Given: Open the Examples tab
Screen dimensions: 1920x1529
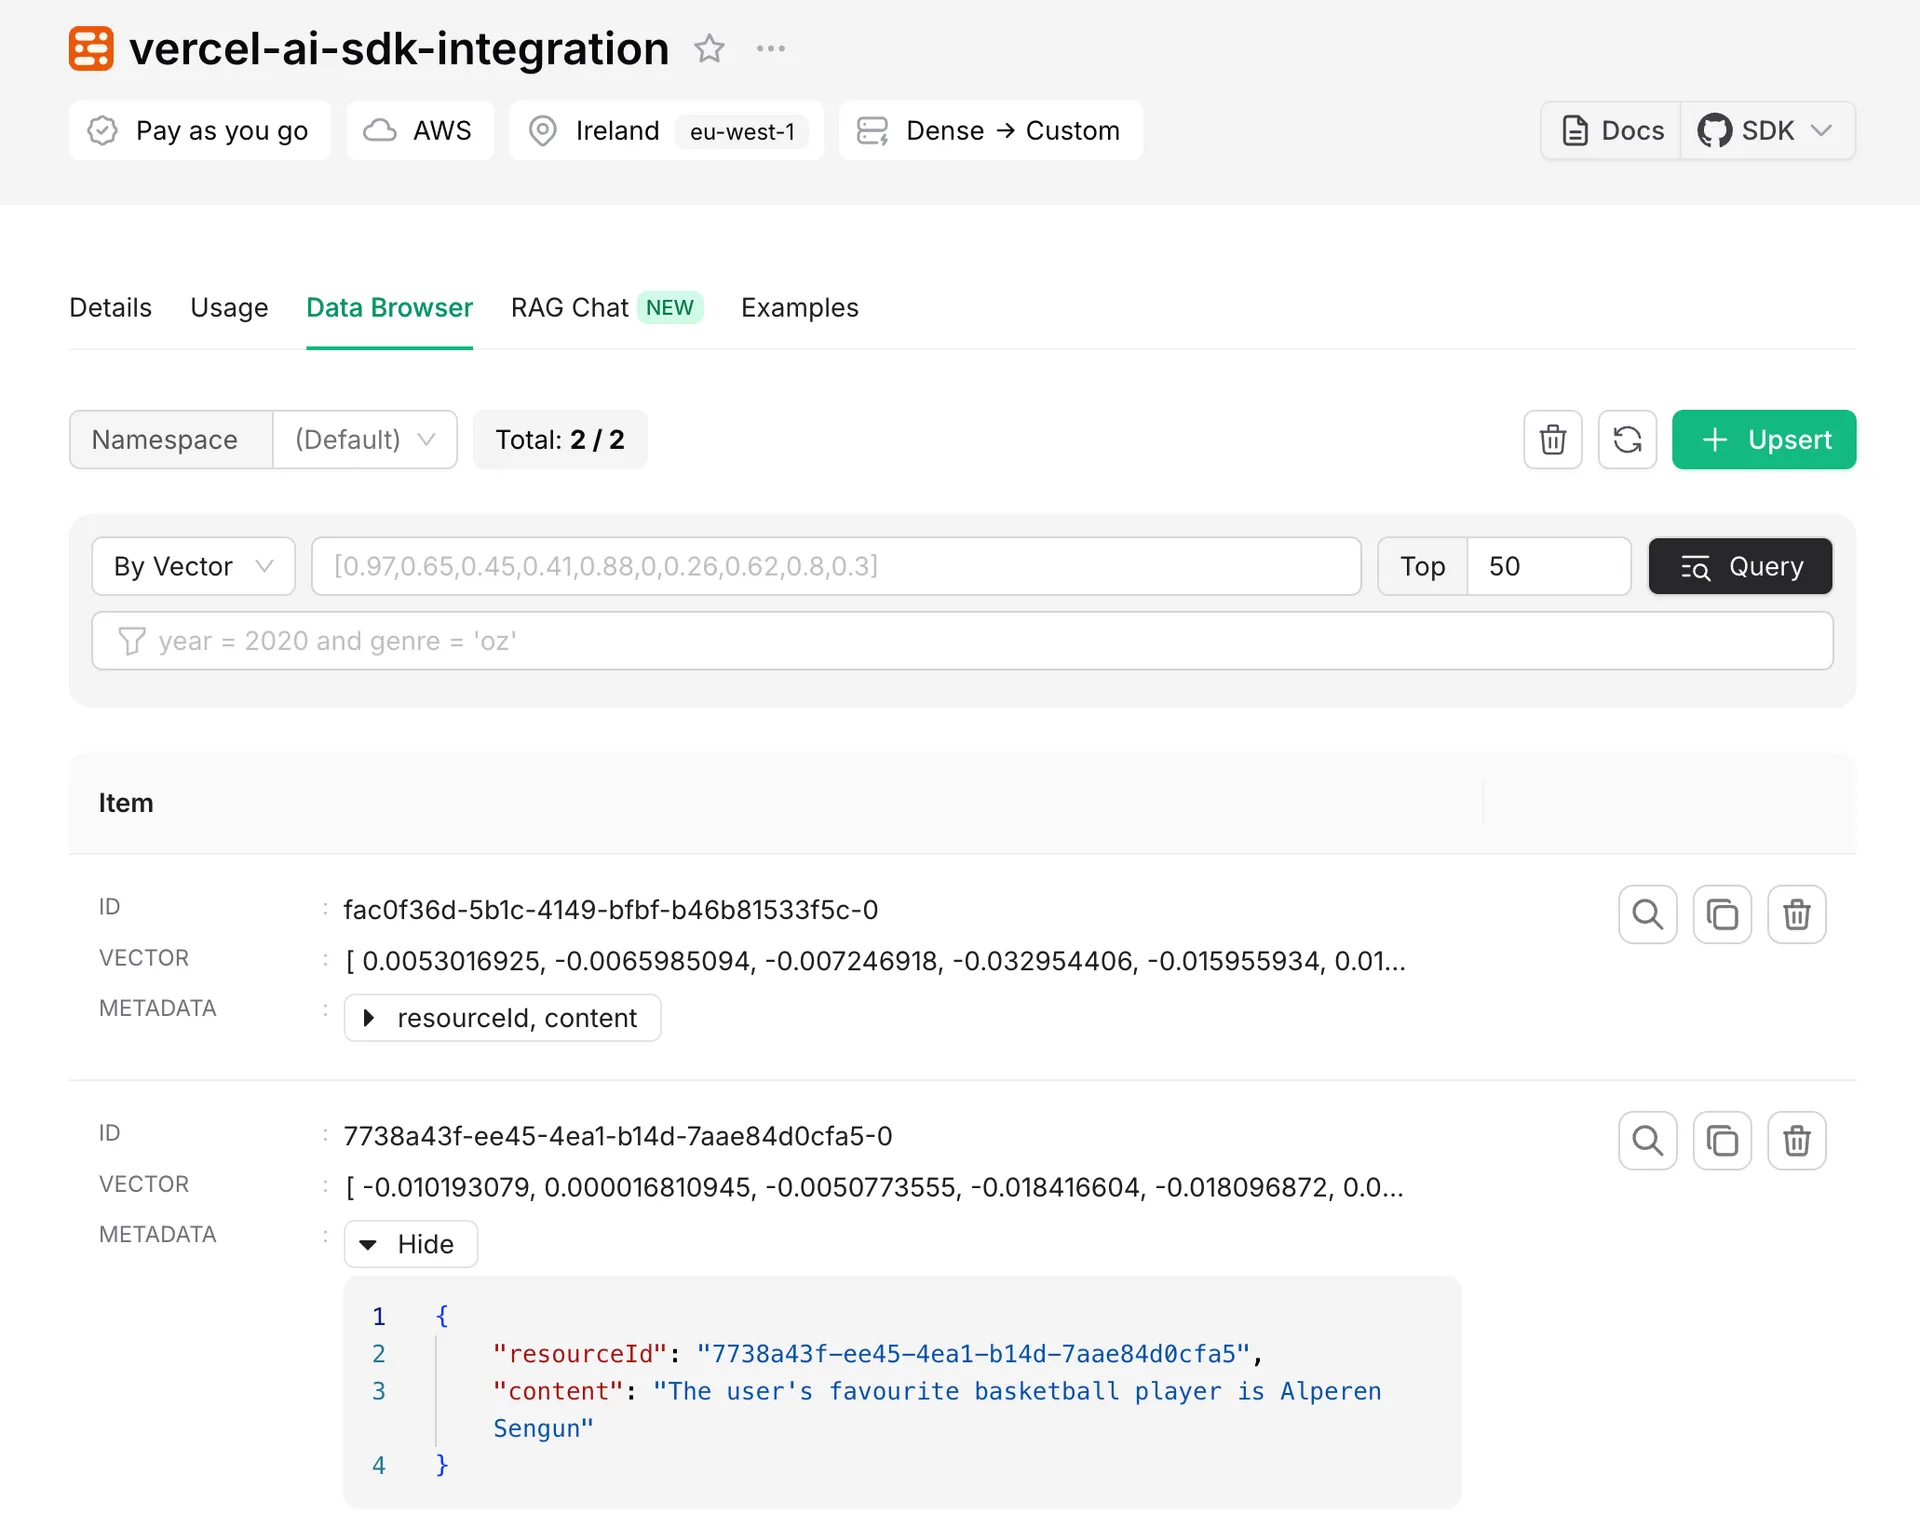Looking at the screenshot, I should coord(799,307).
